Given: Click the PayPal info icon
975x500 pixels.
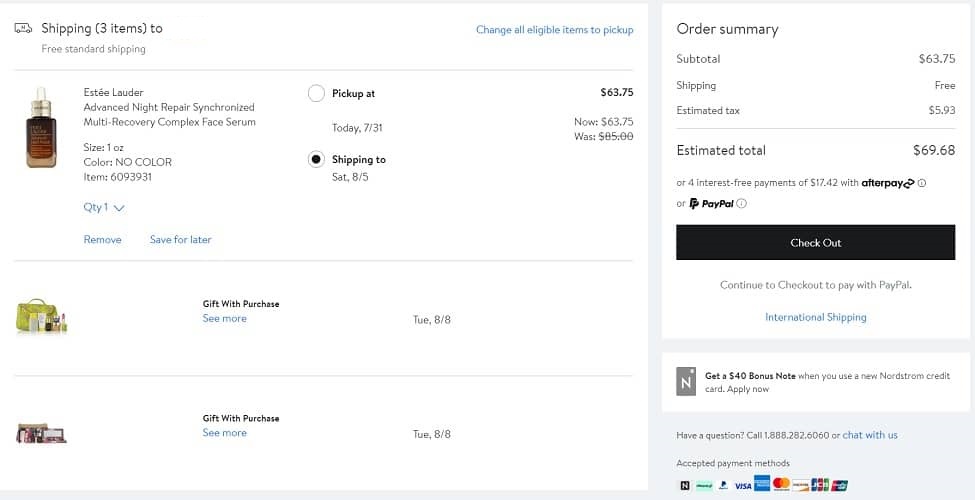Looking at the screenshot, I should [741, 204].
